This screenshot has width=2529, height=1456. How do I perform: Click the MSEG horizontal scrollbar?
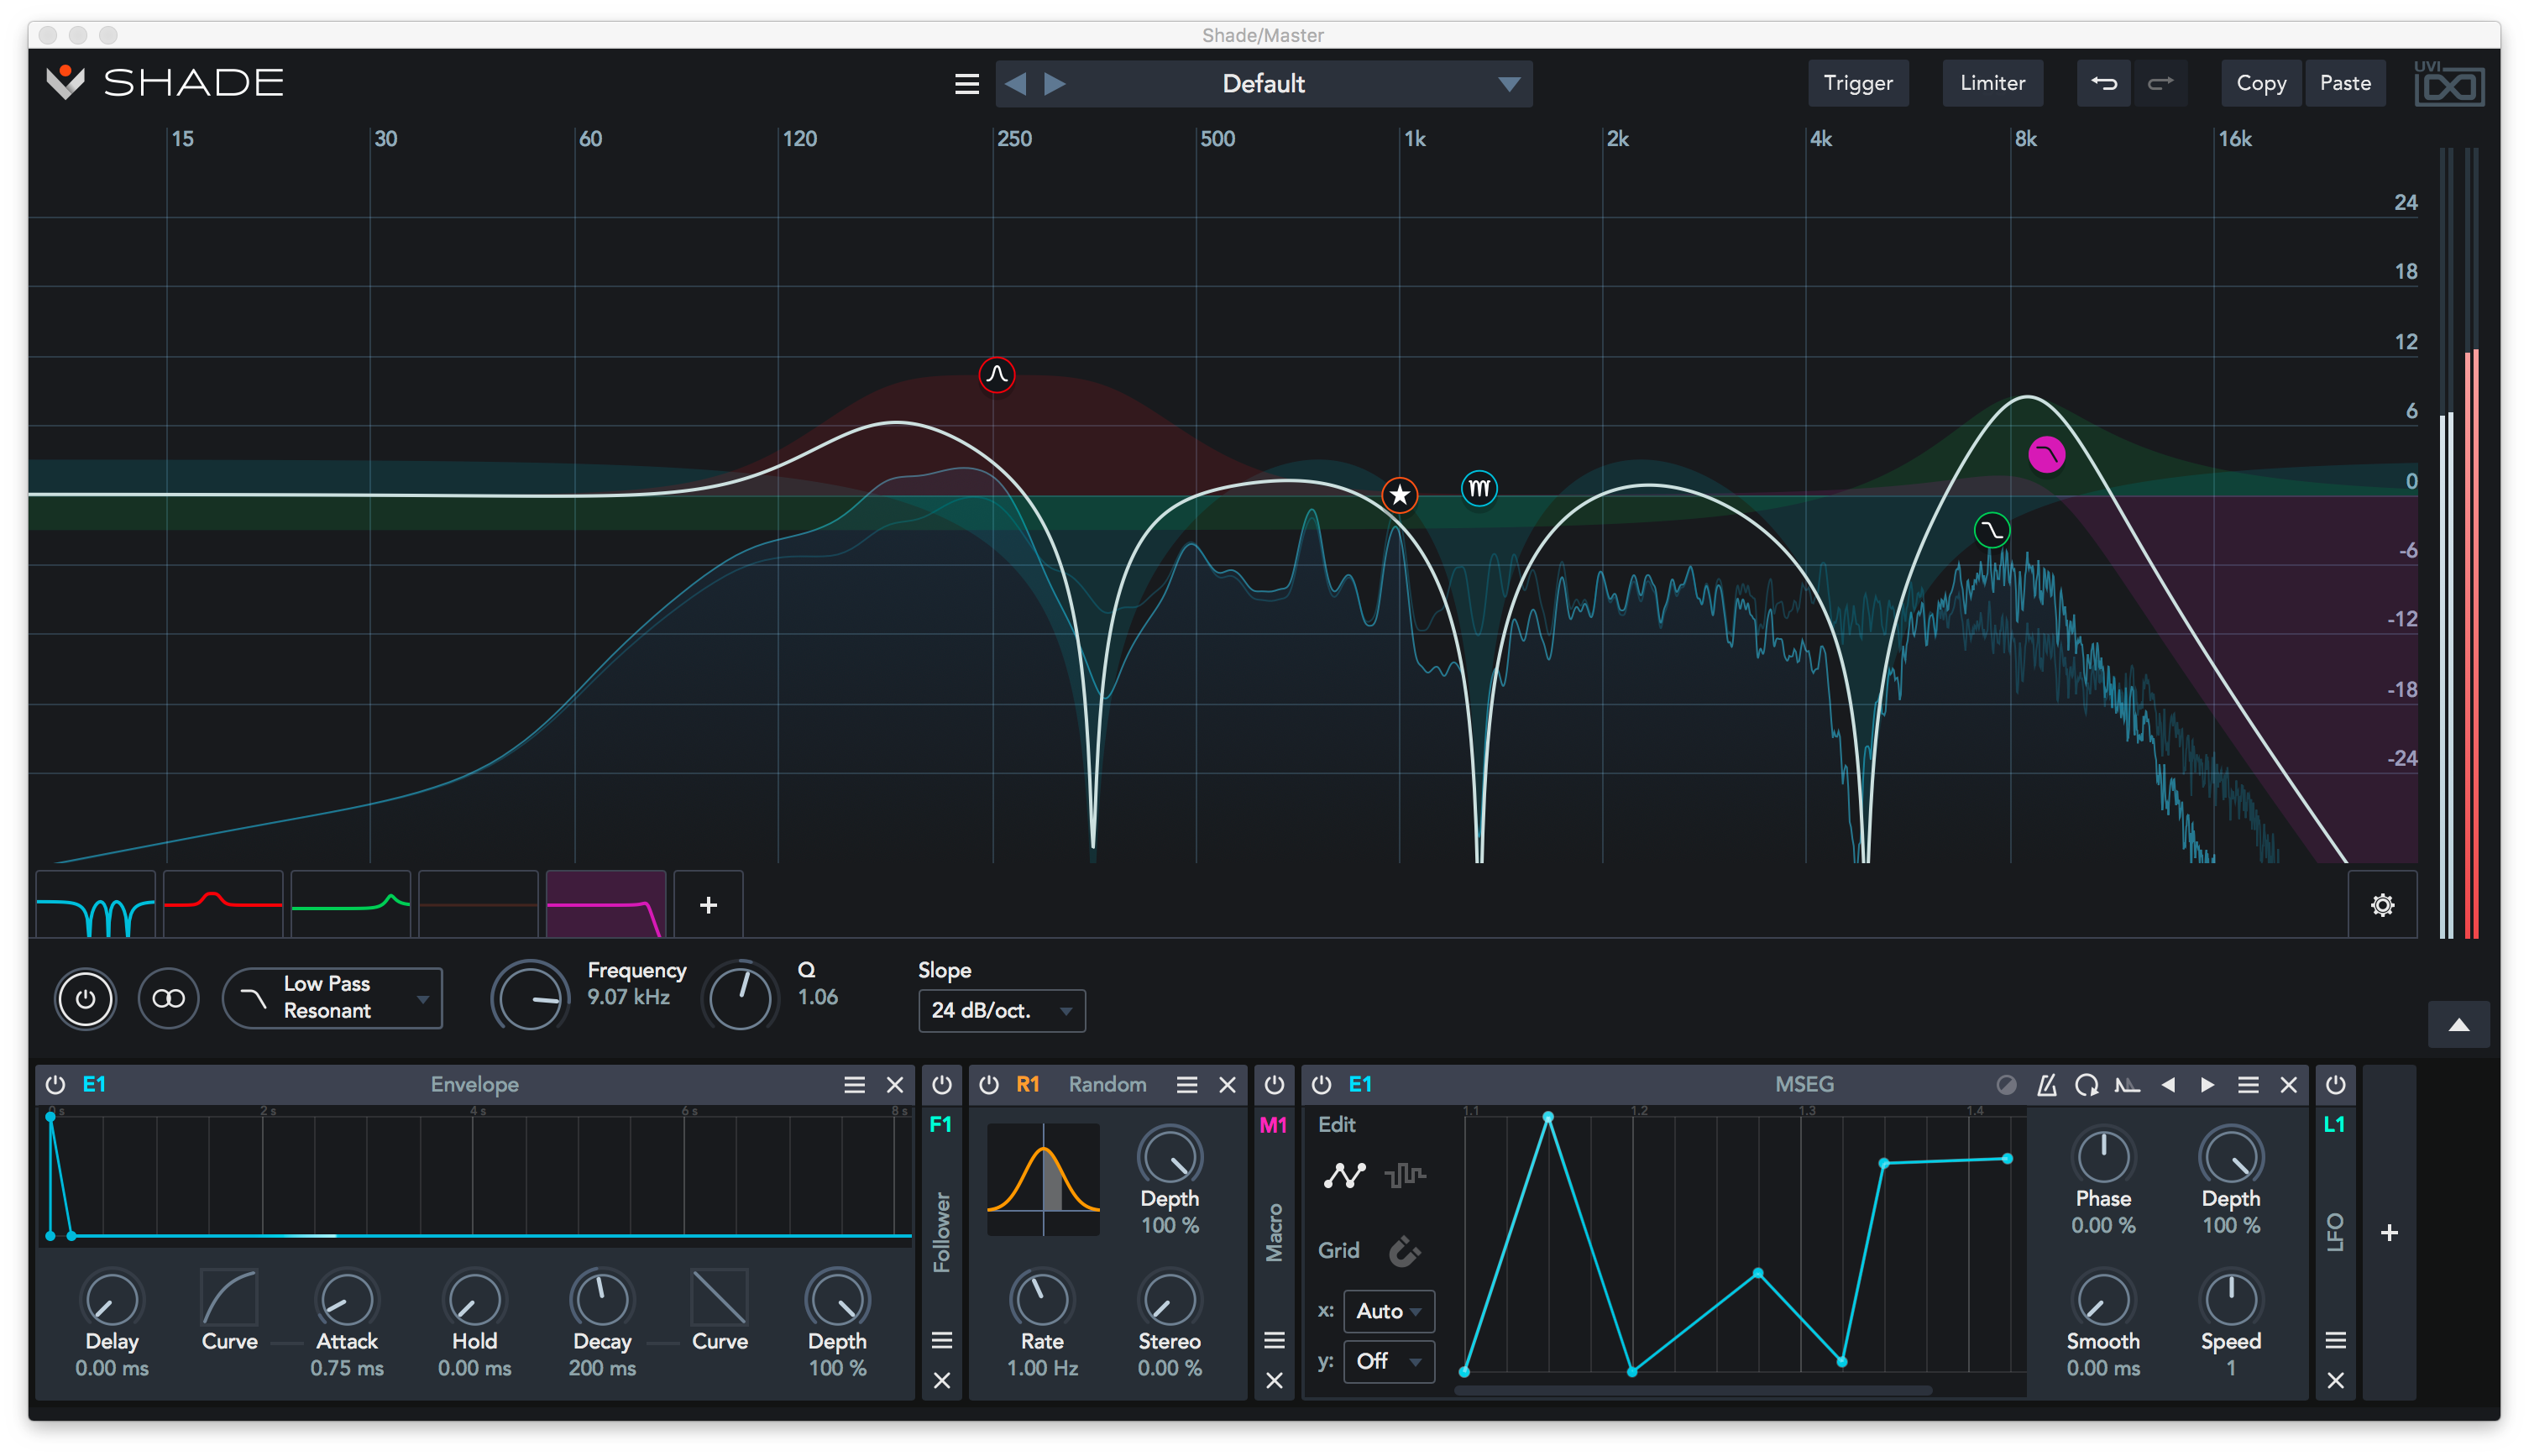(x=1693, y=1390)
